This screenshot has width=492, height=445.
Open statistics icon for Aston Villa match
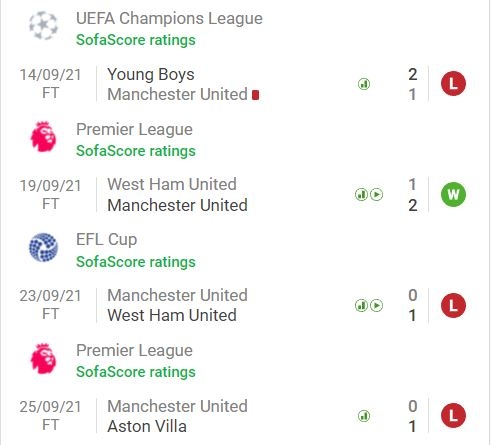tap(364, 416)
